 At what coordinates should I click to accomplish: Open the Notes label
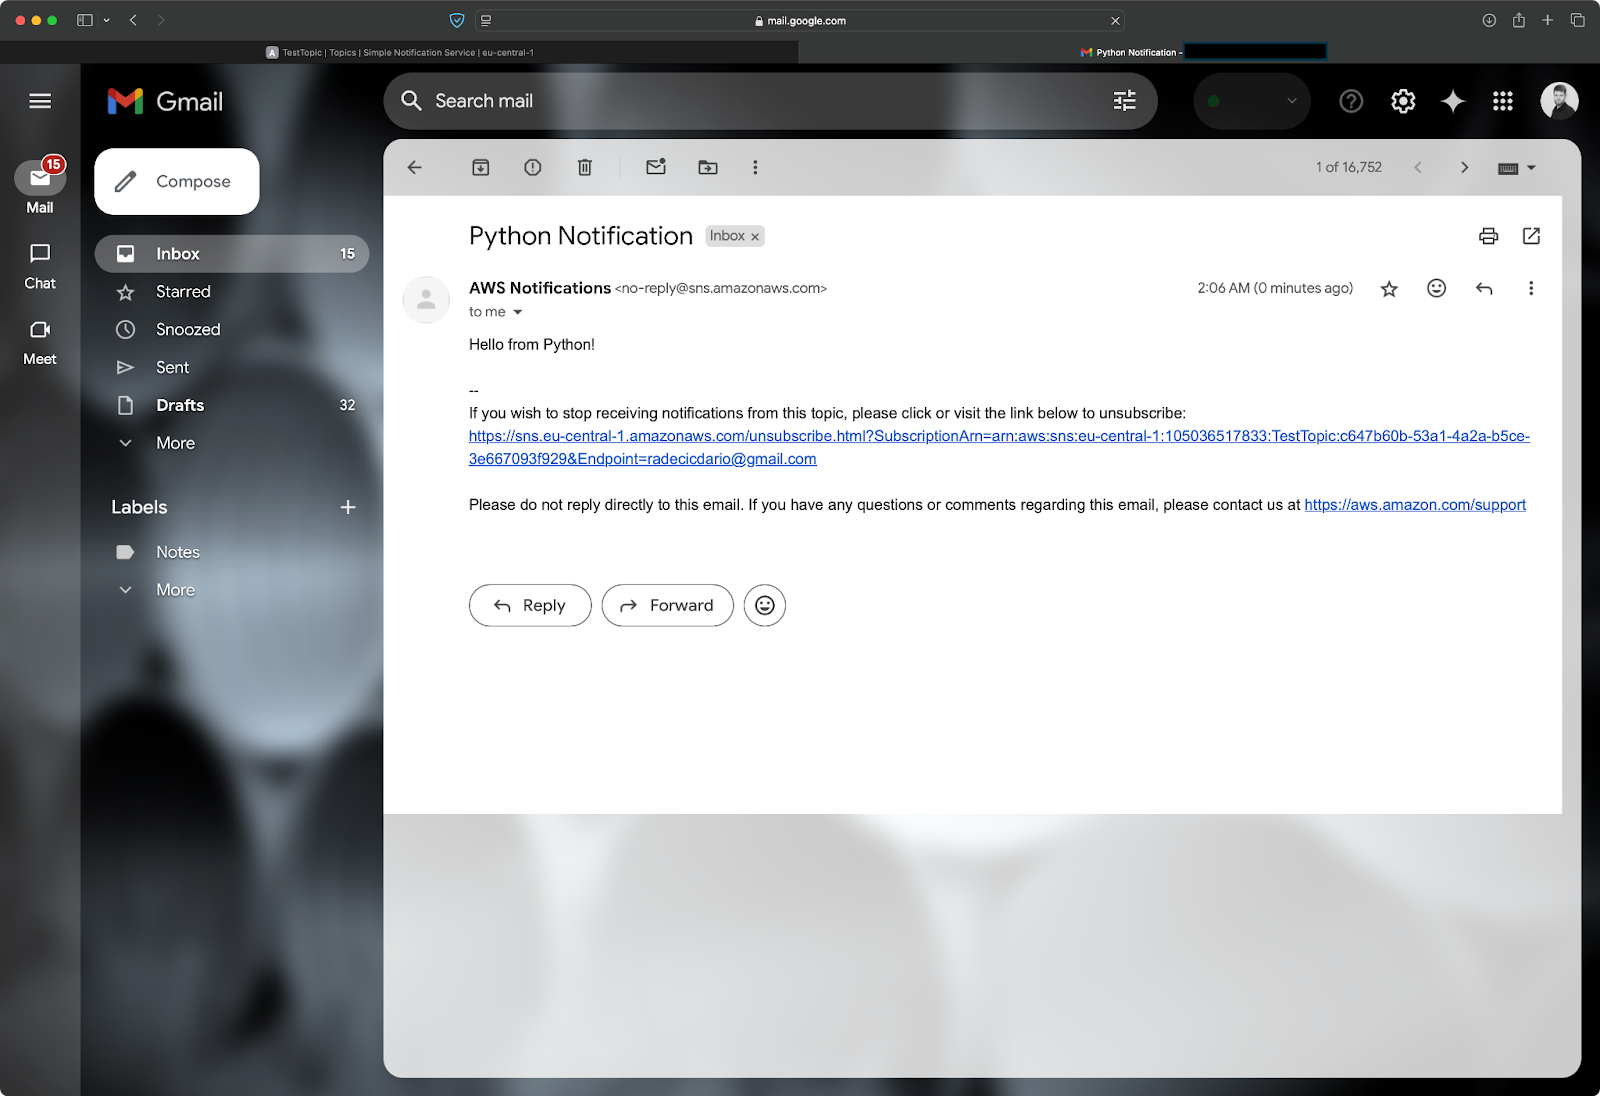pyautogui.click(x=232, y=552)
